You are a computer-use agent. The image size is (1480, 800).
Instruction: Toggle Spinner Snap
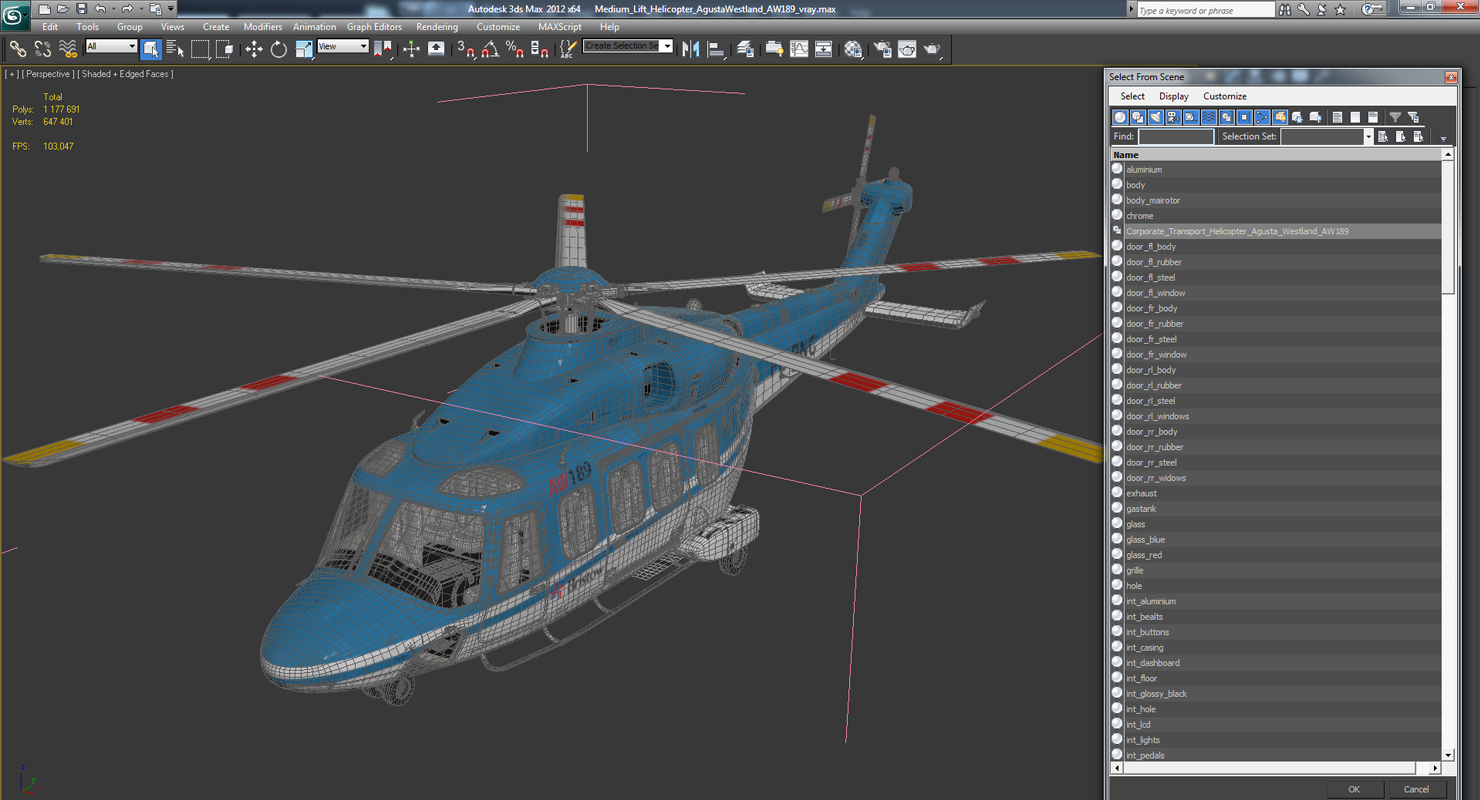(539, 48)
